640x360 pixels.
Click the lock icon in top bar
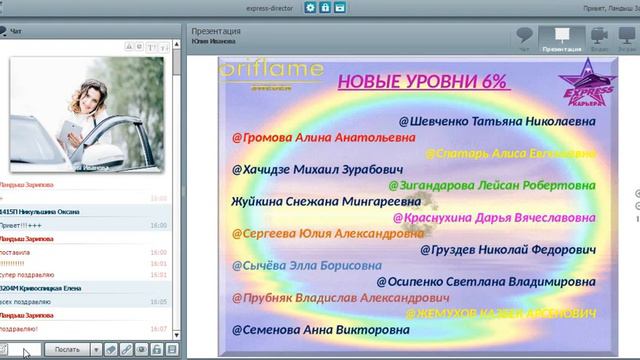click(325, 7)
